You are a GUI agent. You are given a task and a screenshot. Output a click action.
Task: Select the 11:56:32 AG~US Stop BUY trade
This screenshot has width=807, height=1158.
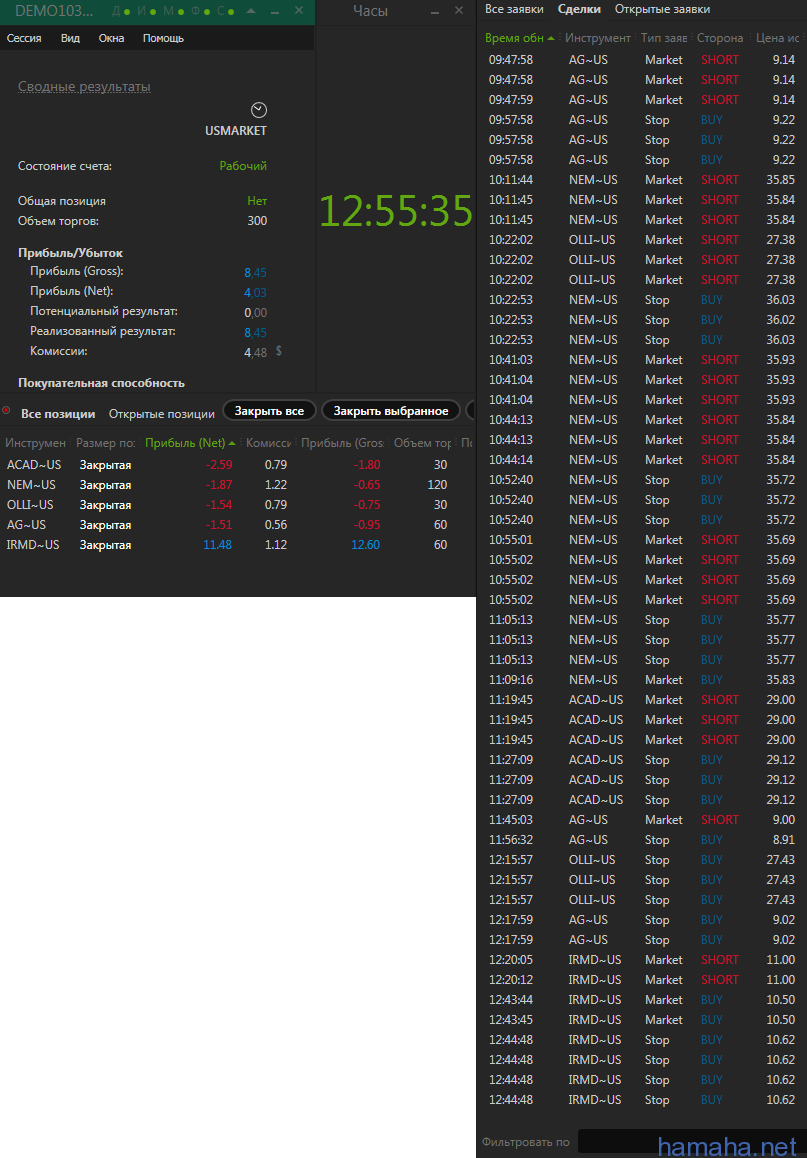pyautogui.click(x=642, y=840)
